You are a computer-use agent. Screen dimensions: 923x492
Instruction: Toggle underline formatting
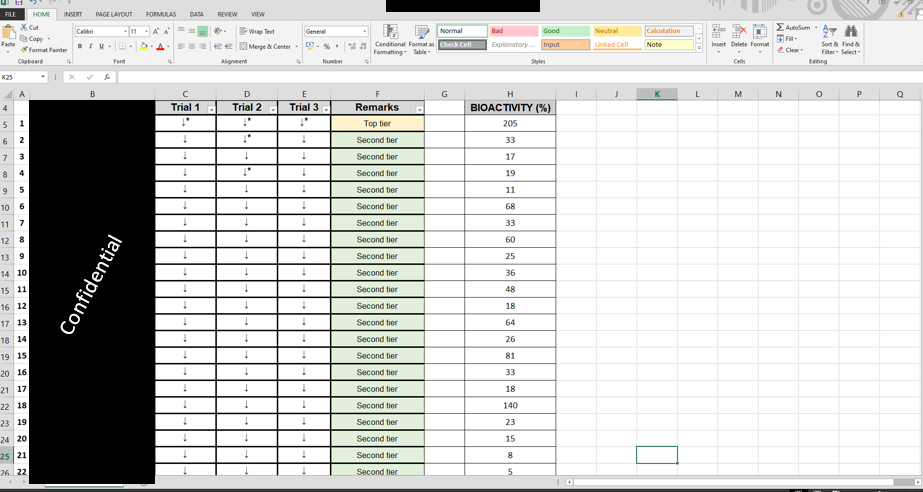tap(101, 46)
